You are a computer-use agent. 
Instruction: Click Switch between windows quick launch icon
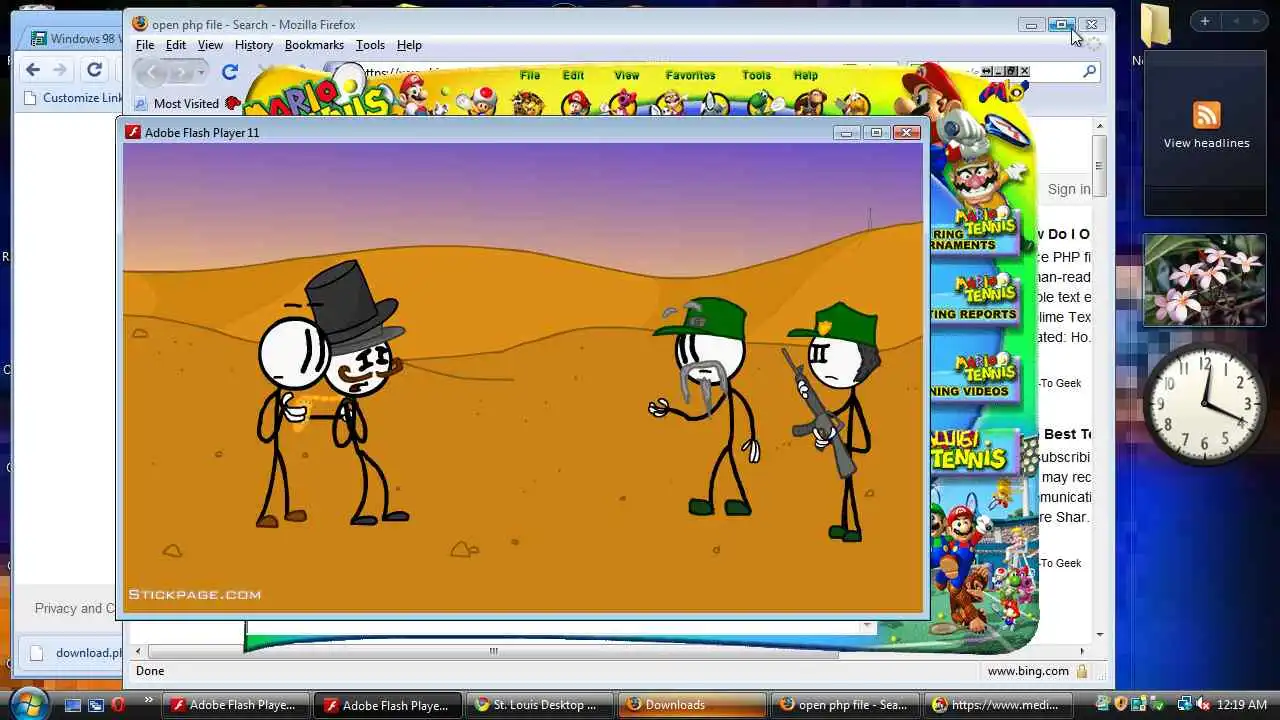tap(96, 705)
